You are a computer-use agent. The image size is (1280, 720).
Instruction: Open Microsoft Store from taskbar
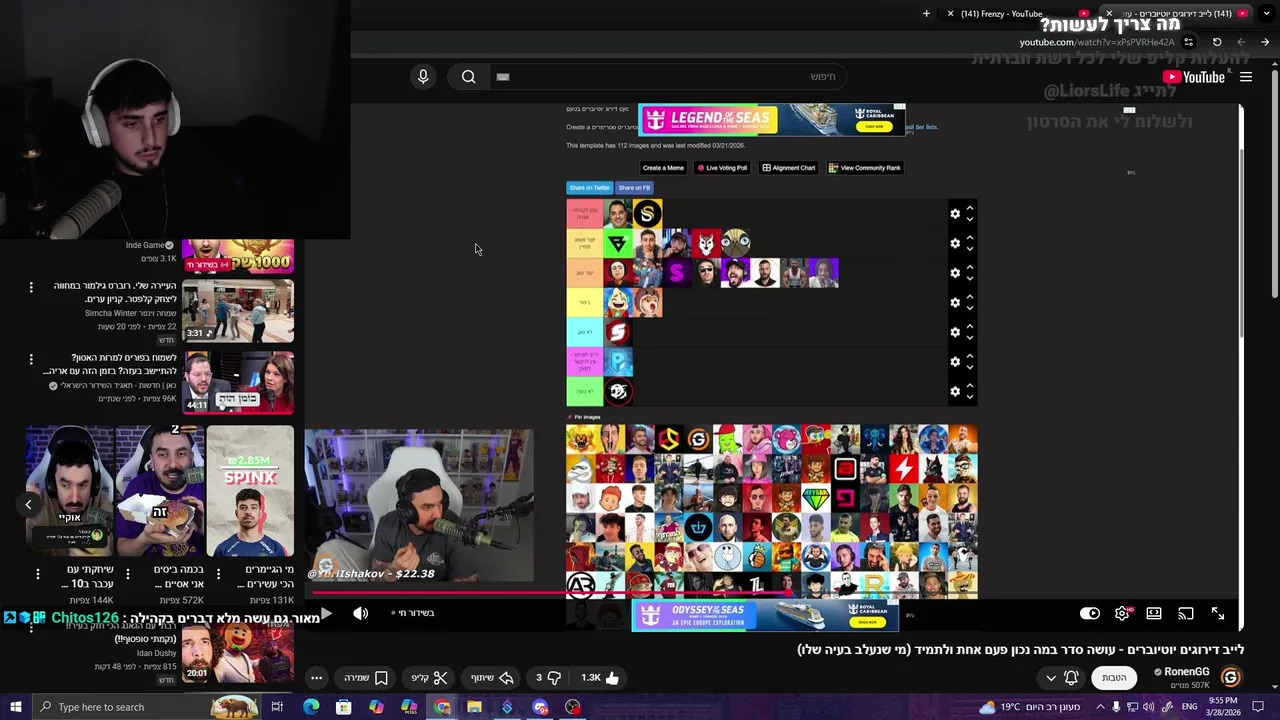[343, 707]
